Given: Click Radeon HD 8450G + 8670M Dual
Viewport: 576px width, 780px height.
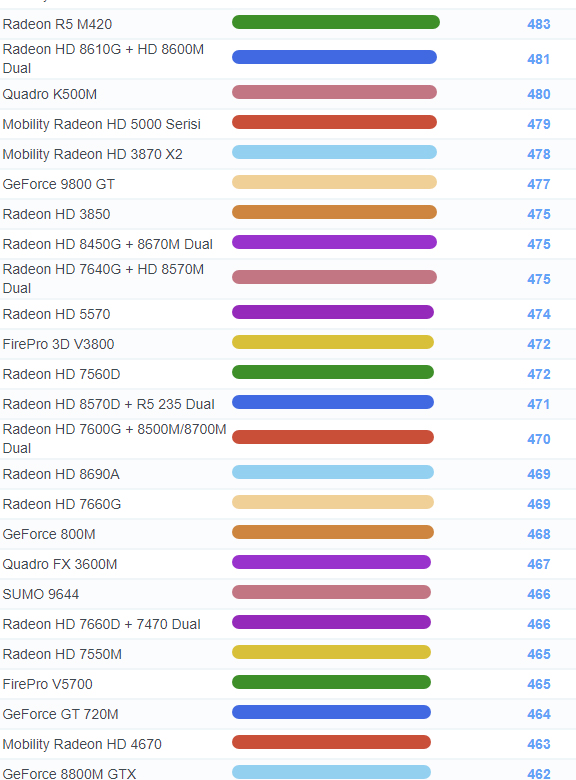Looking at the screenshot, I should point(107,244).
